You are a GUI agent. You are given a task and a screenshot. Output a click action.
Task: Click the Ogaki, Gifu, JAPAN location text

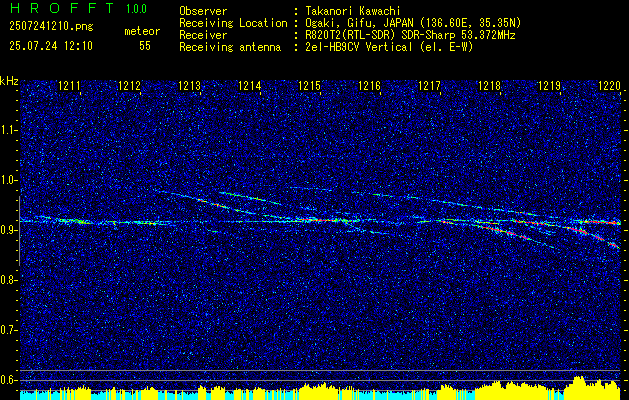point(413,23)
